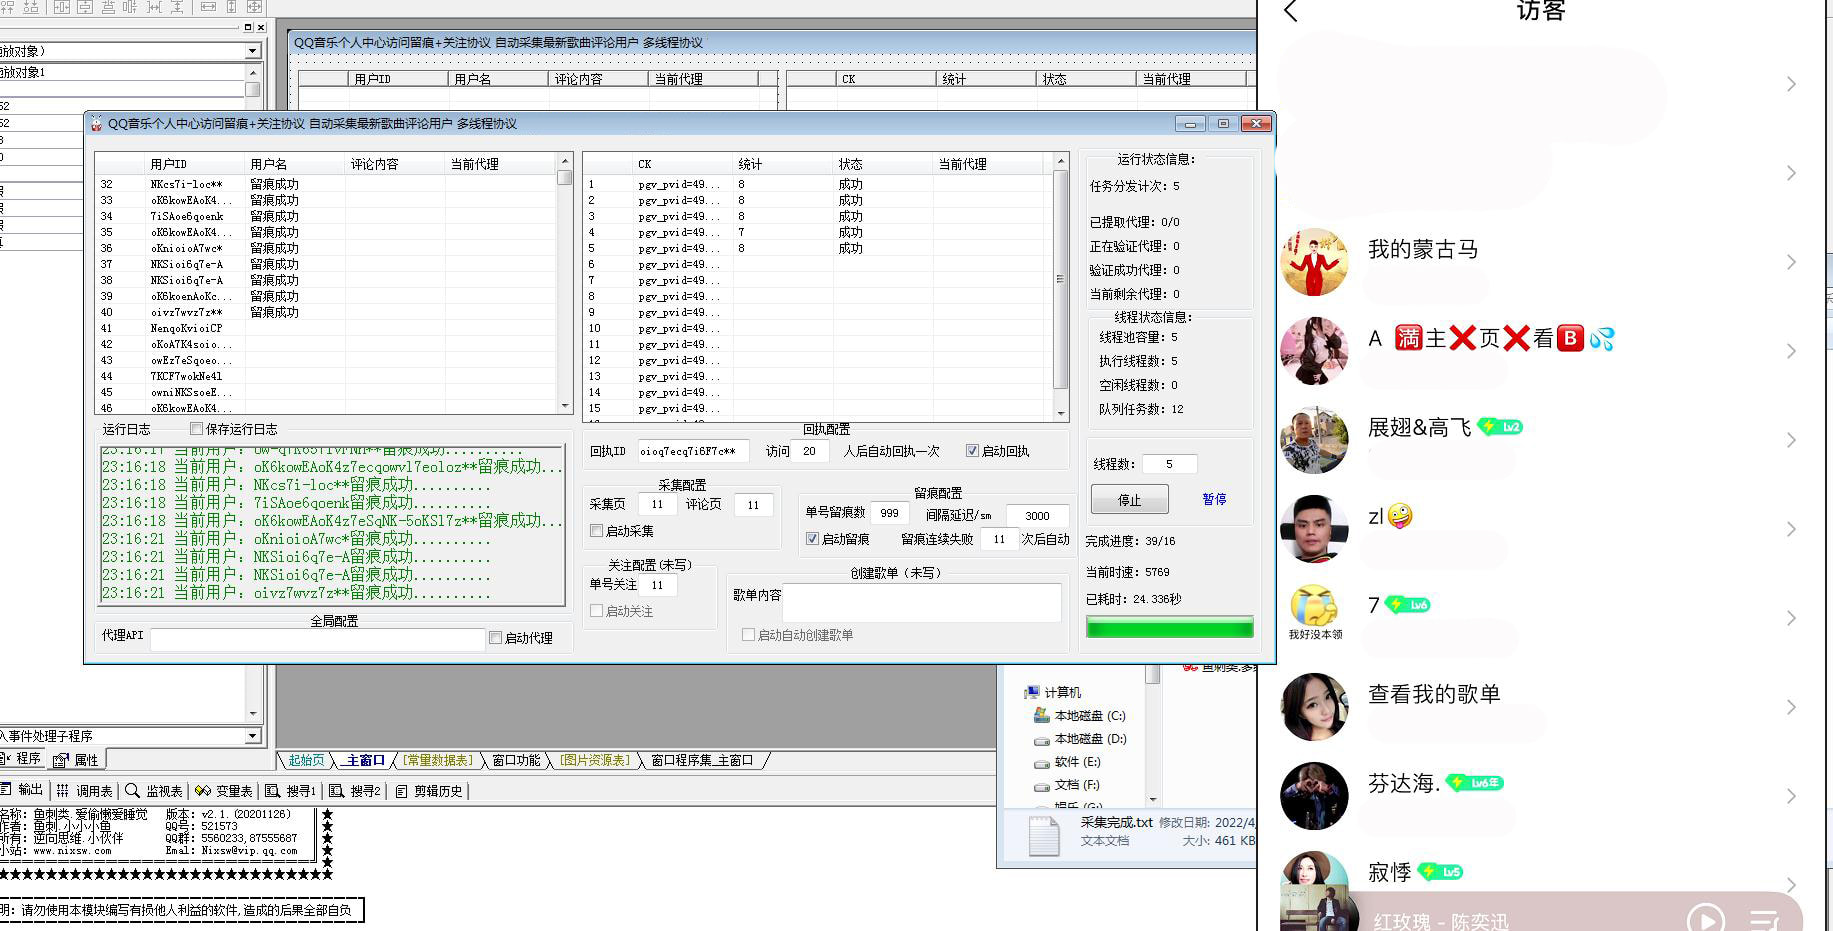The image size is (1833, 931).
Task: Click the avatar of 芬达海.
Action: click(1314, 796)
